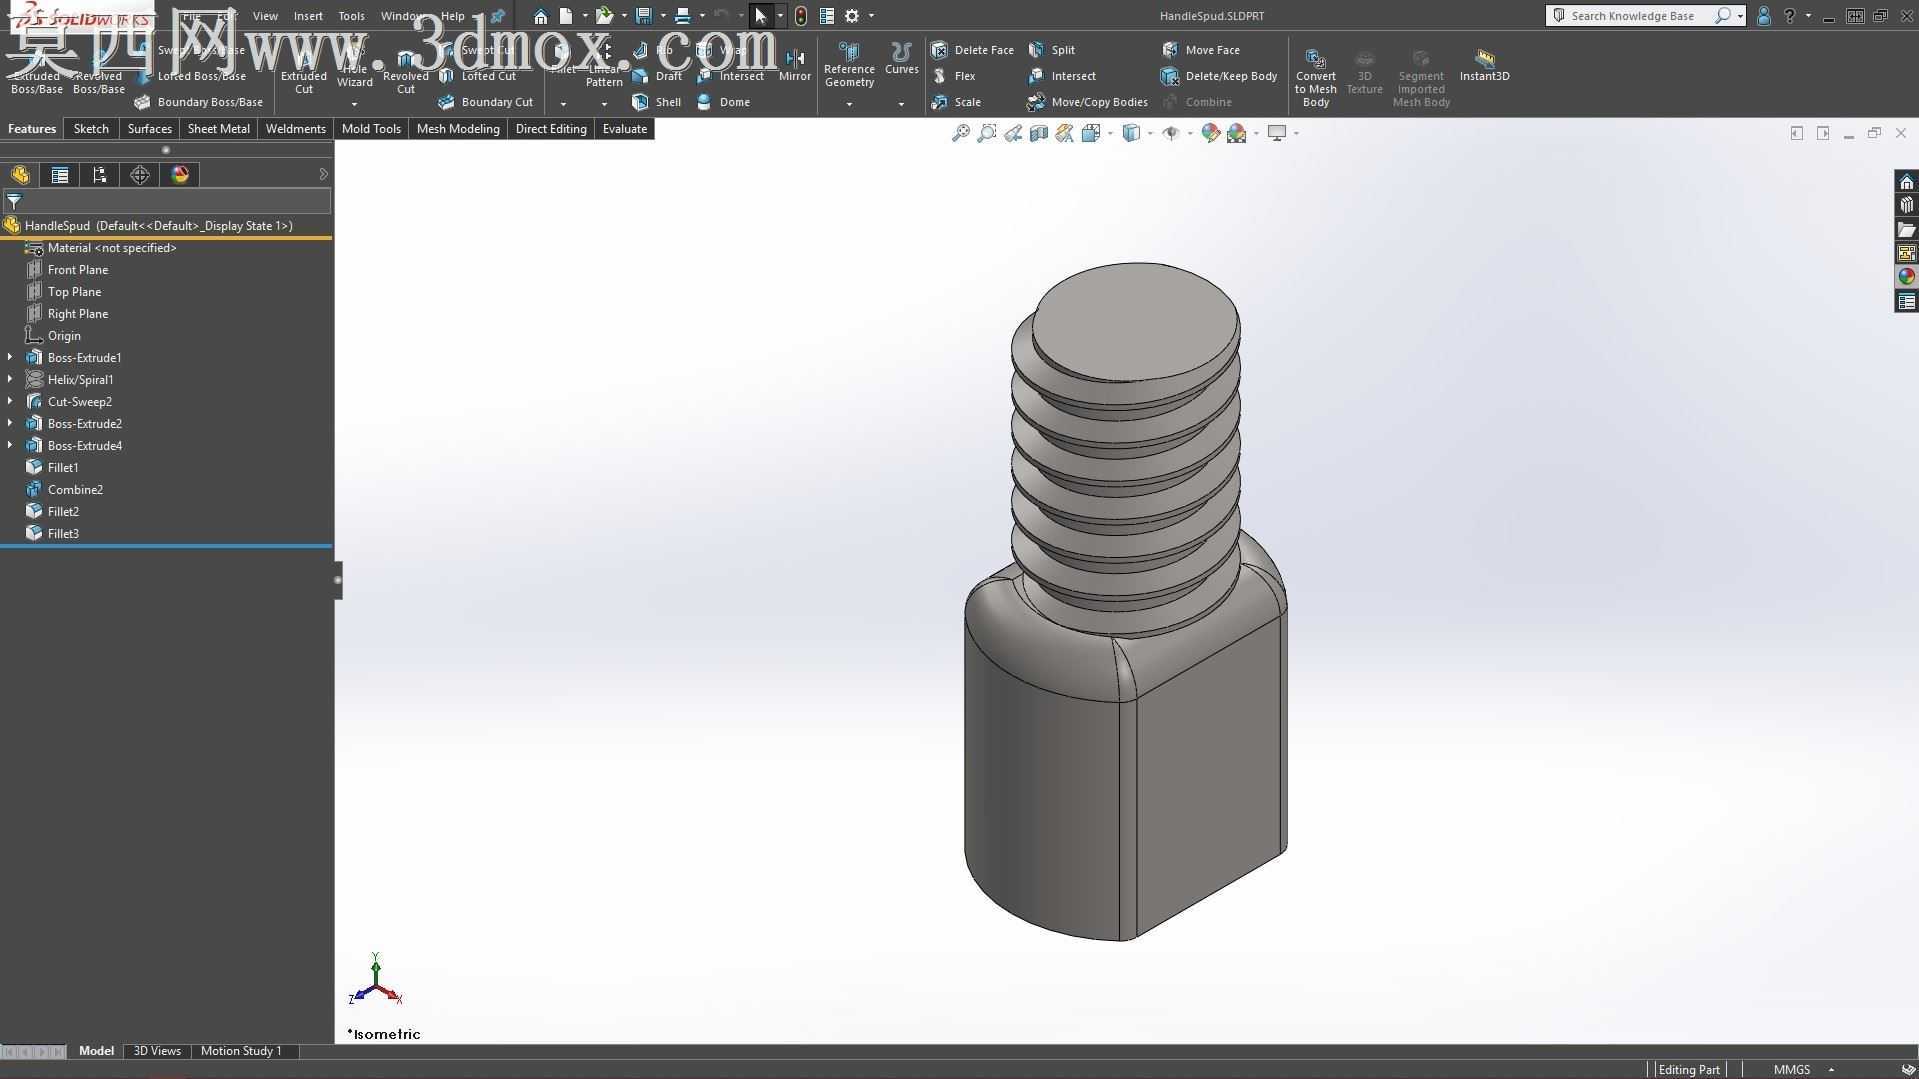The width and height of the screenshot is (1919, 1079).
Task: Toggle Instant3D mode
Action: (1485, 64)
